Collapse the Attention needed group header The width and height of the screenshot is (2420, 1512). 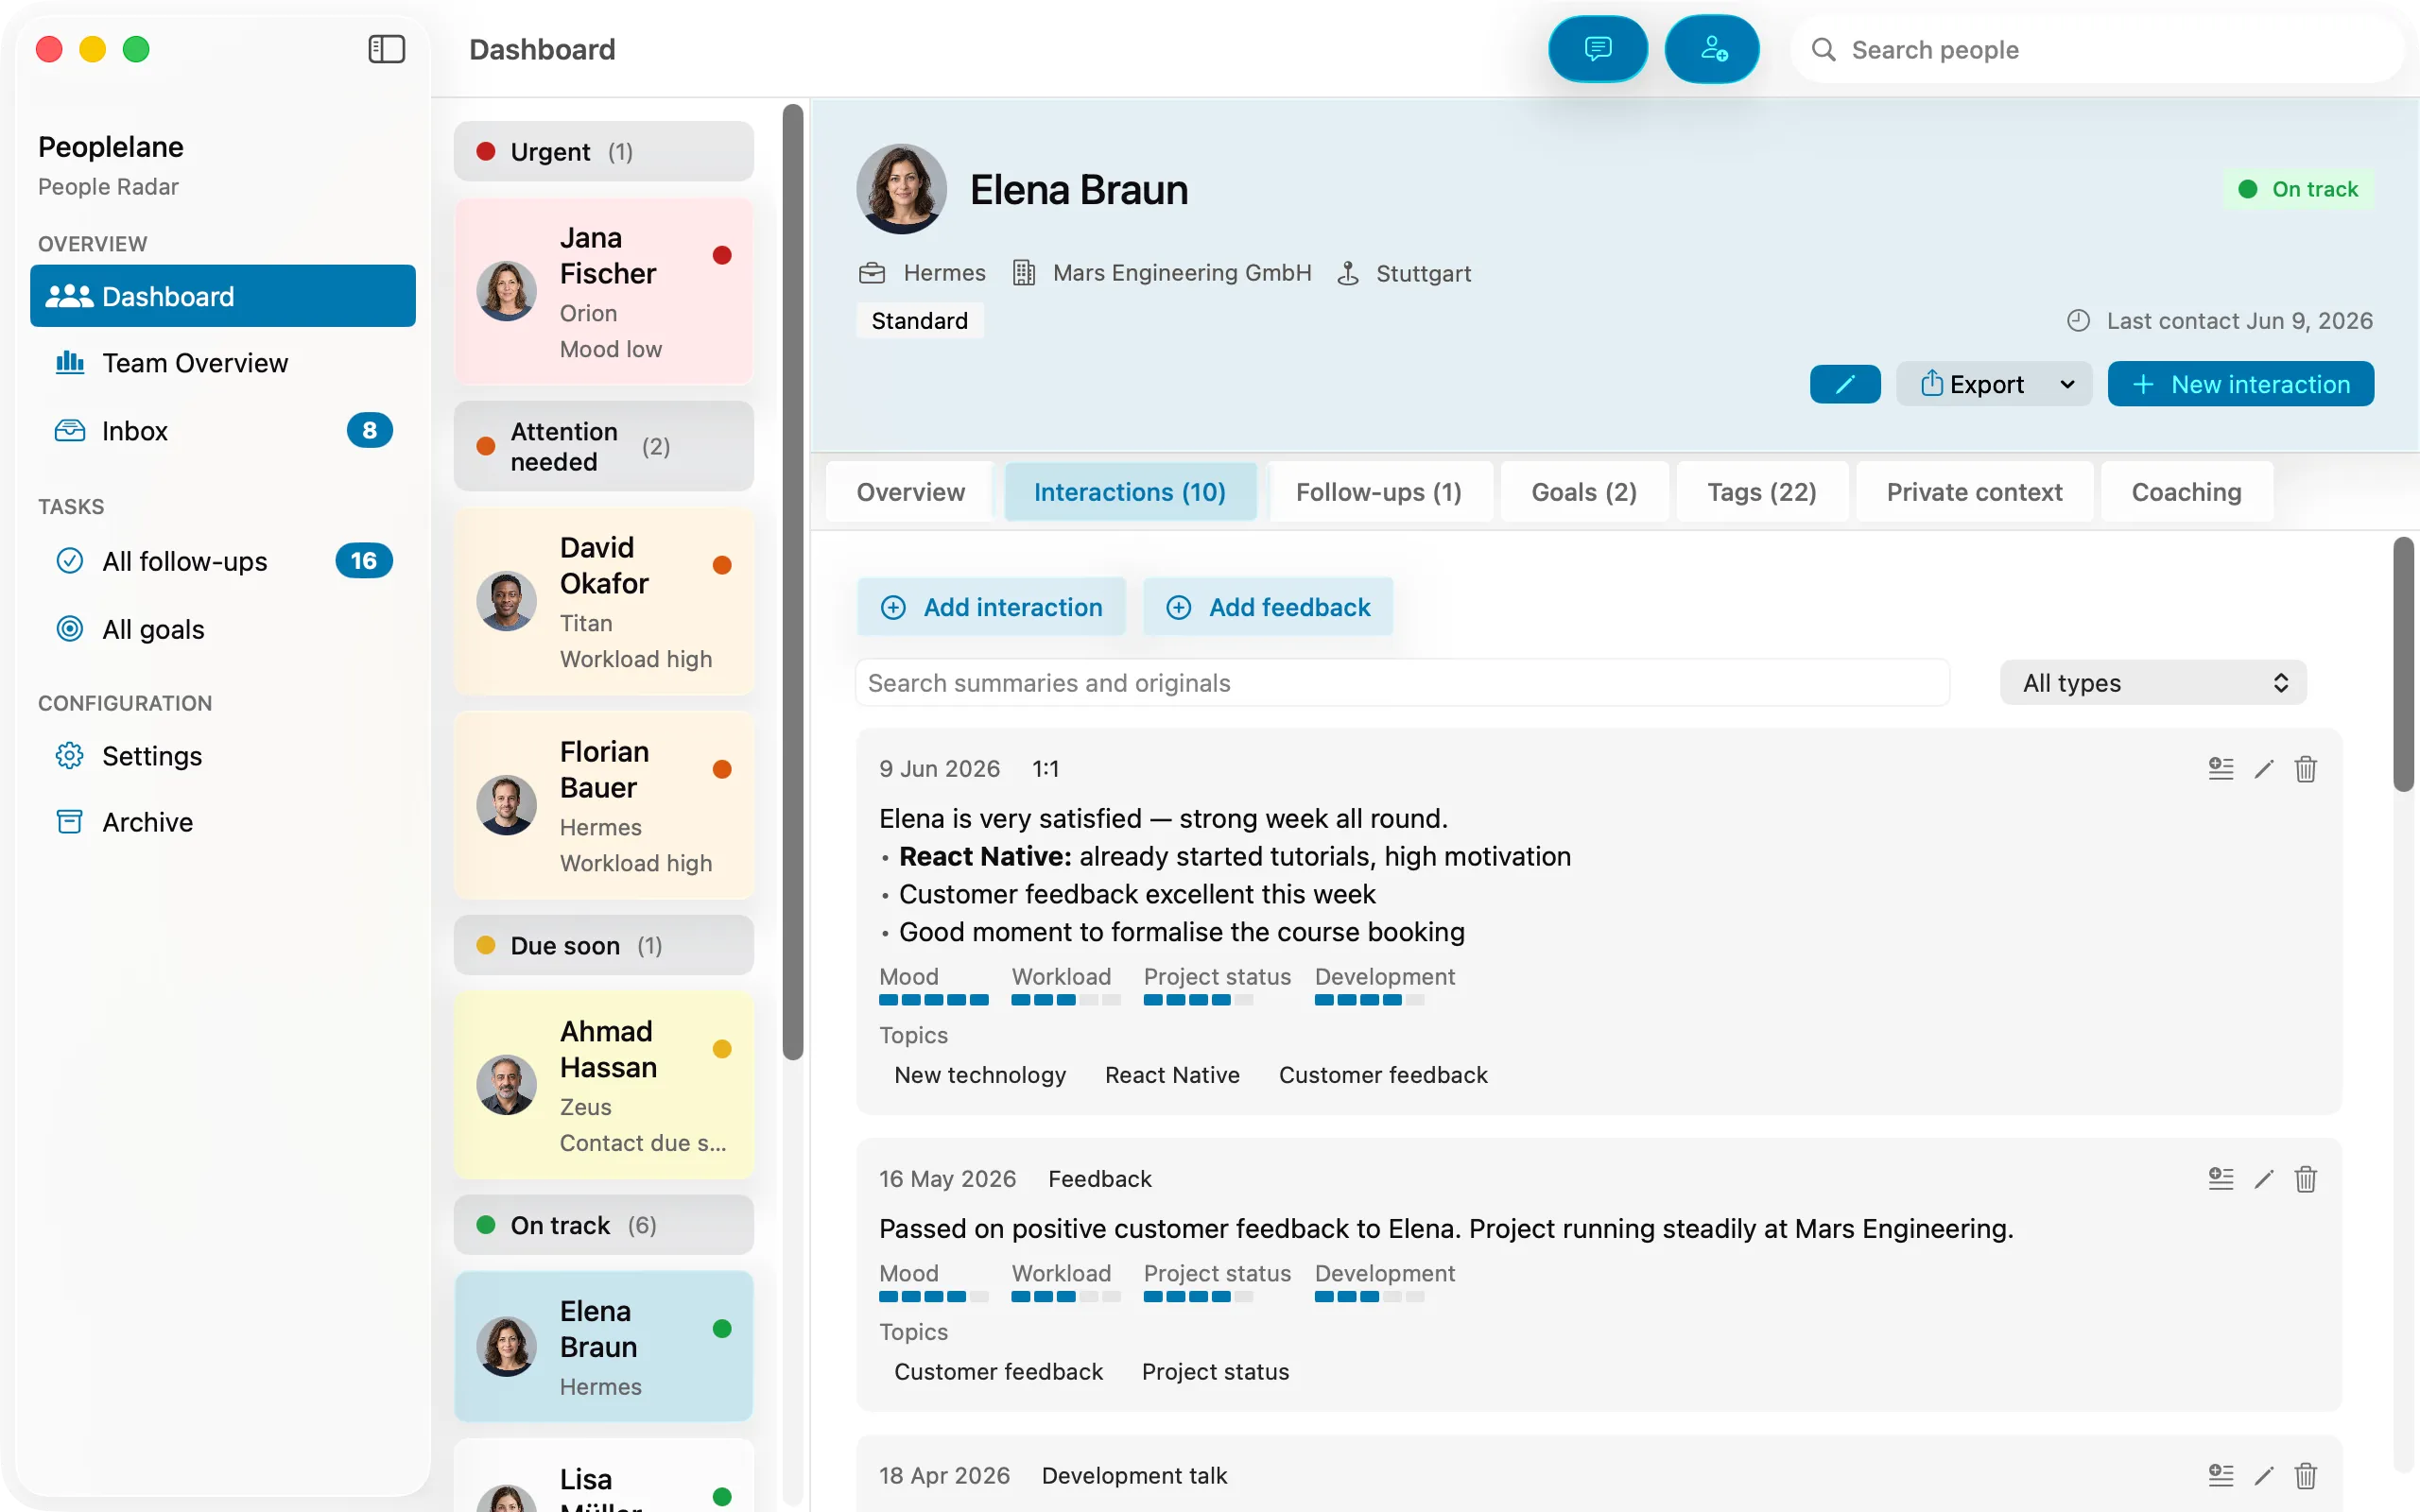603,446
